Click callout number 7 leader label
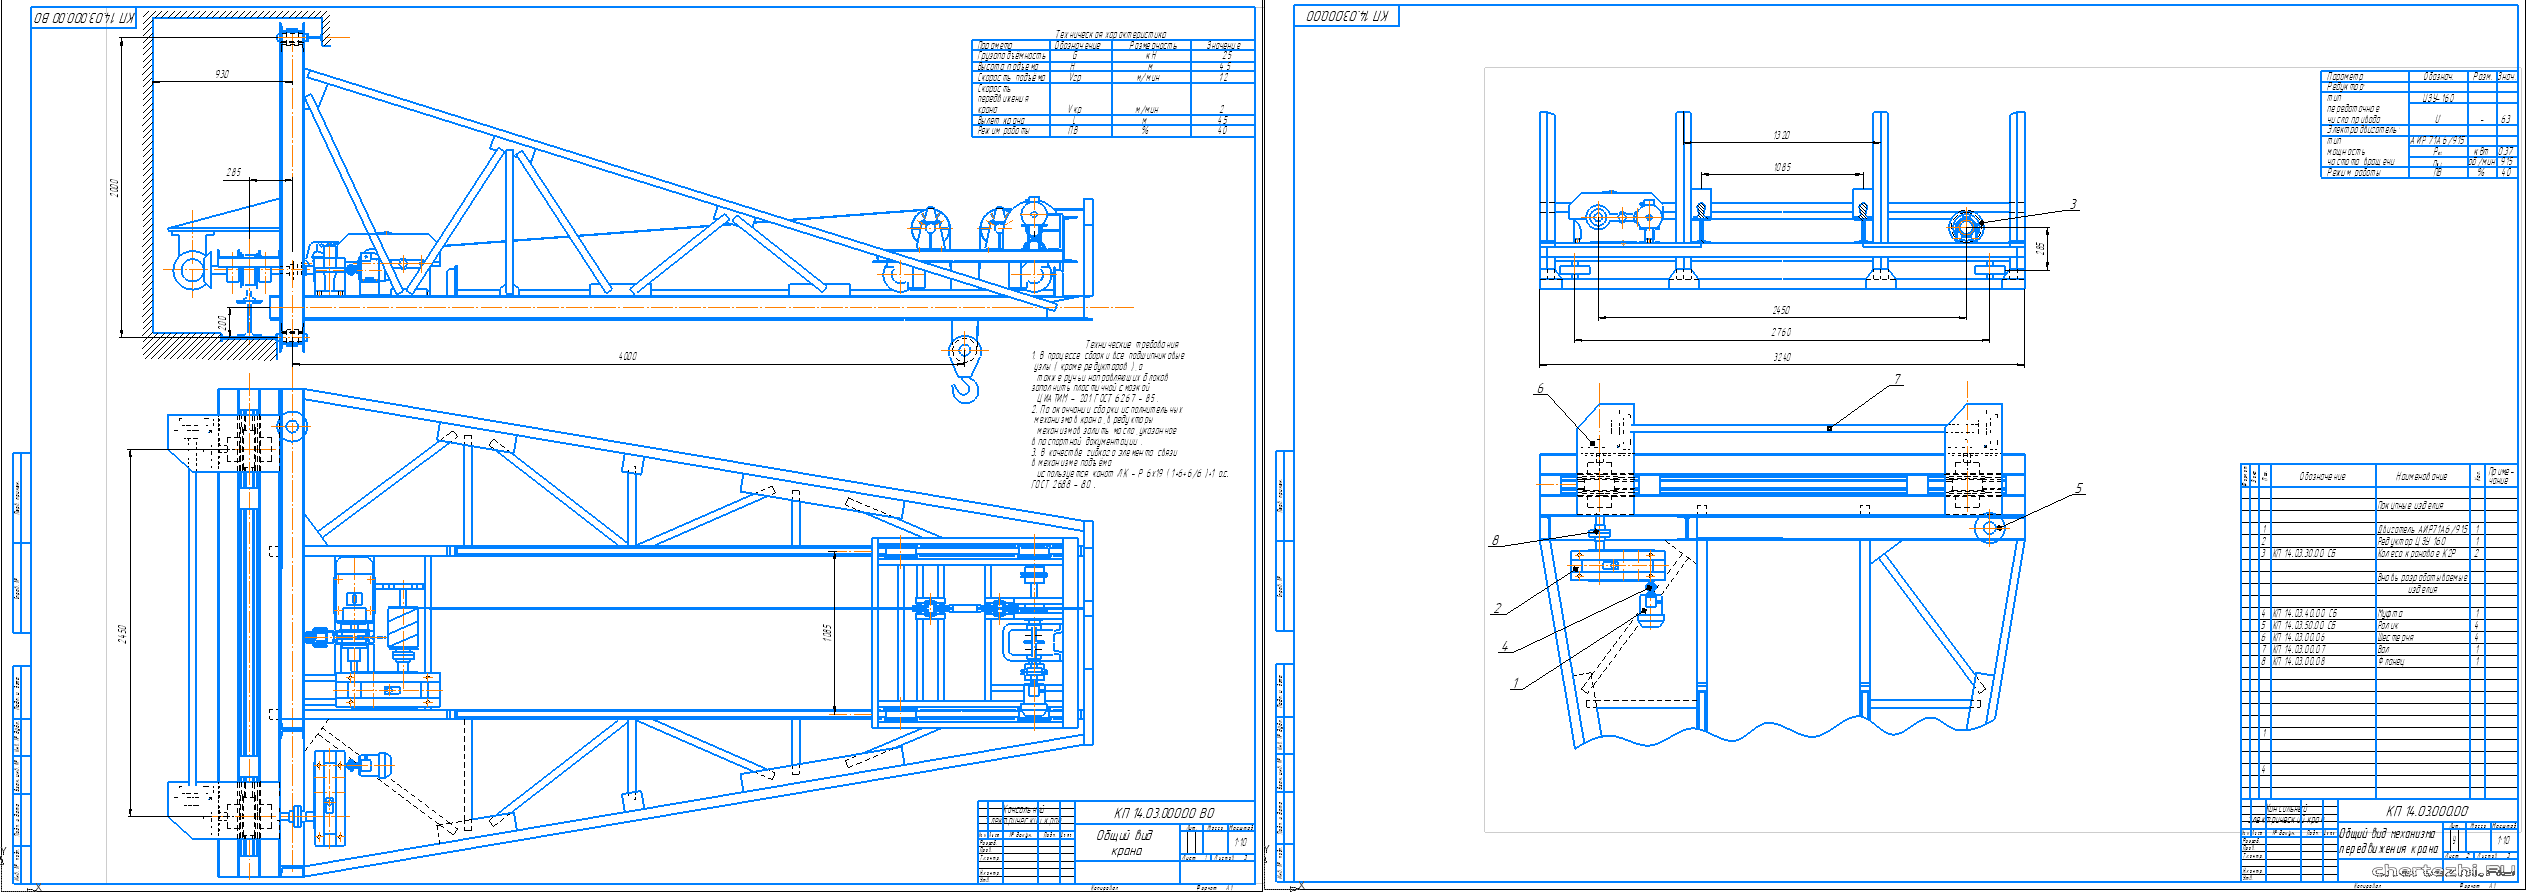Image resolution: width=2528 pixels, height=892 pixels. [1897, 379]
